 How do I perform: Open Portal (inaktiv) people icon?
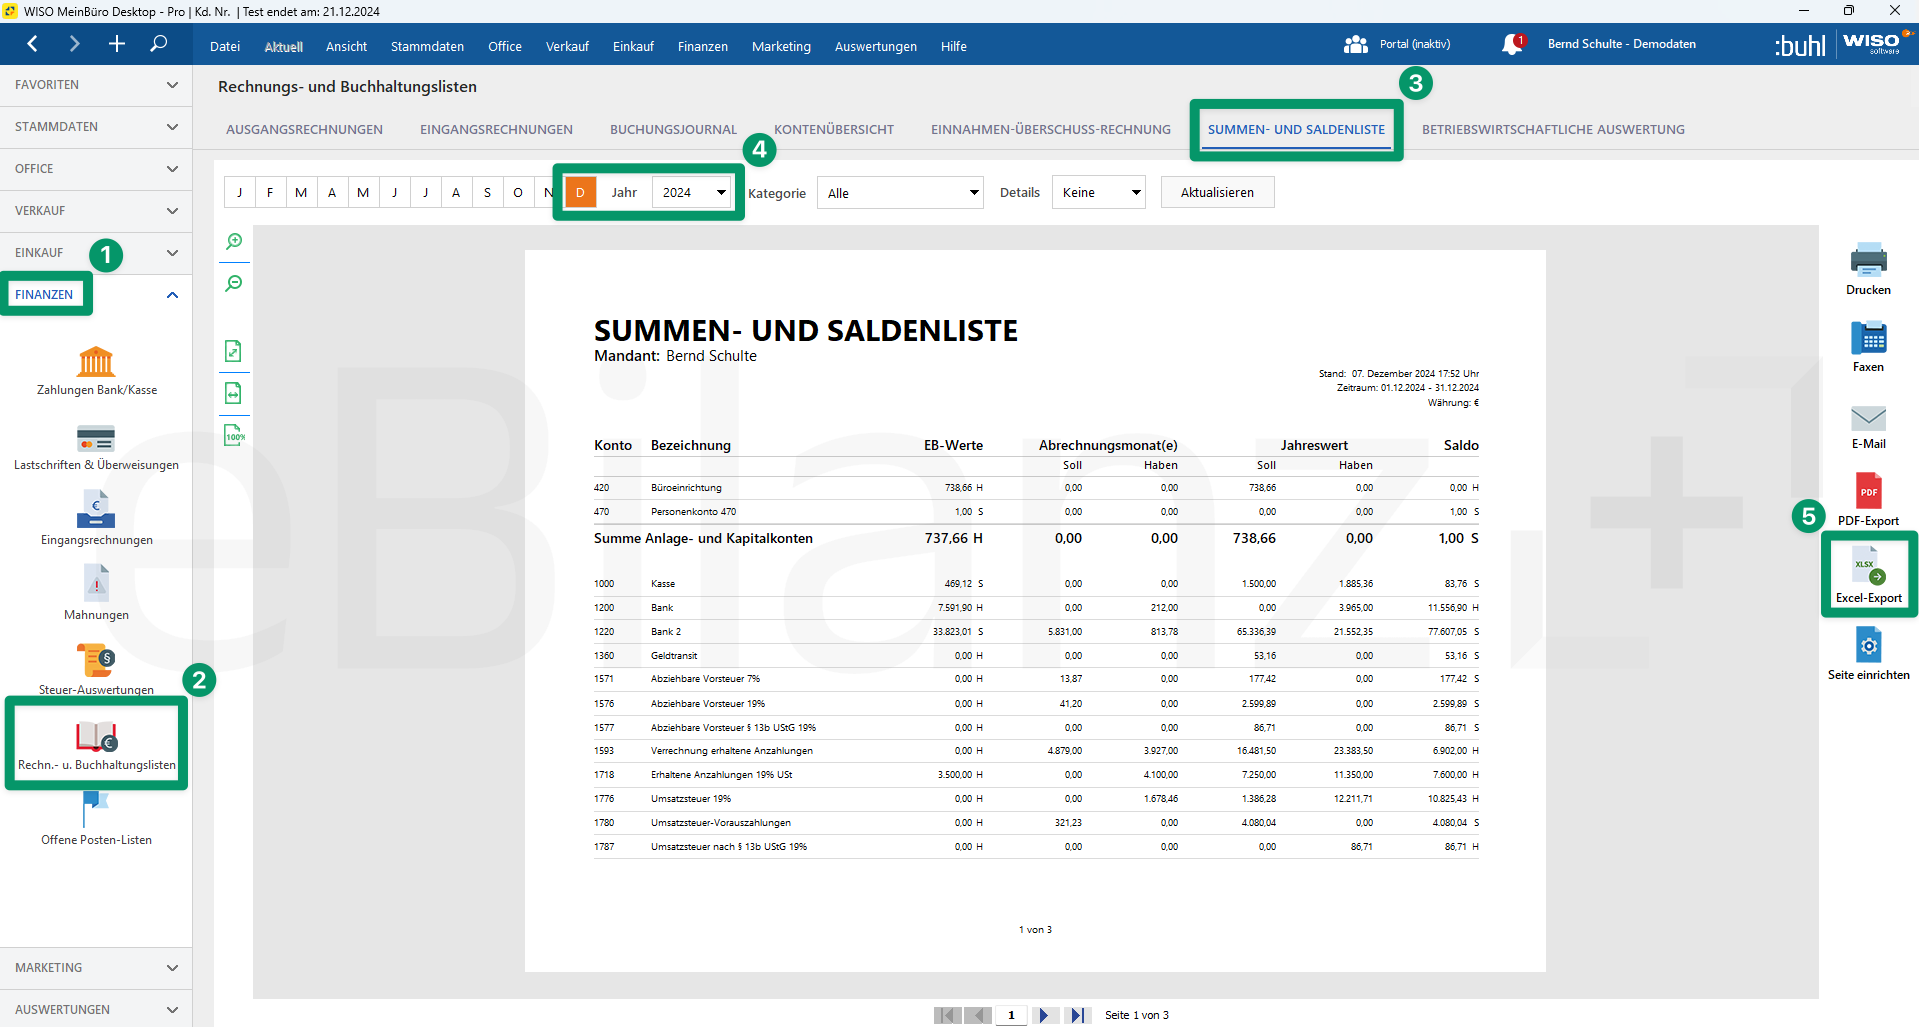point(1356,45)
